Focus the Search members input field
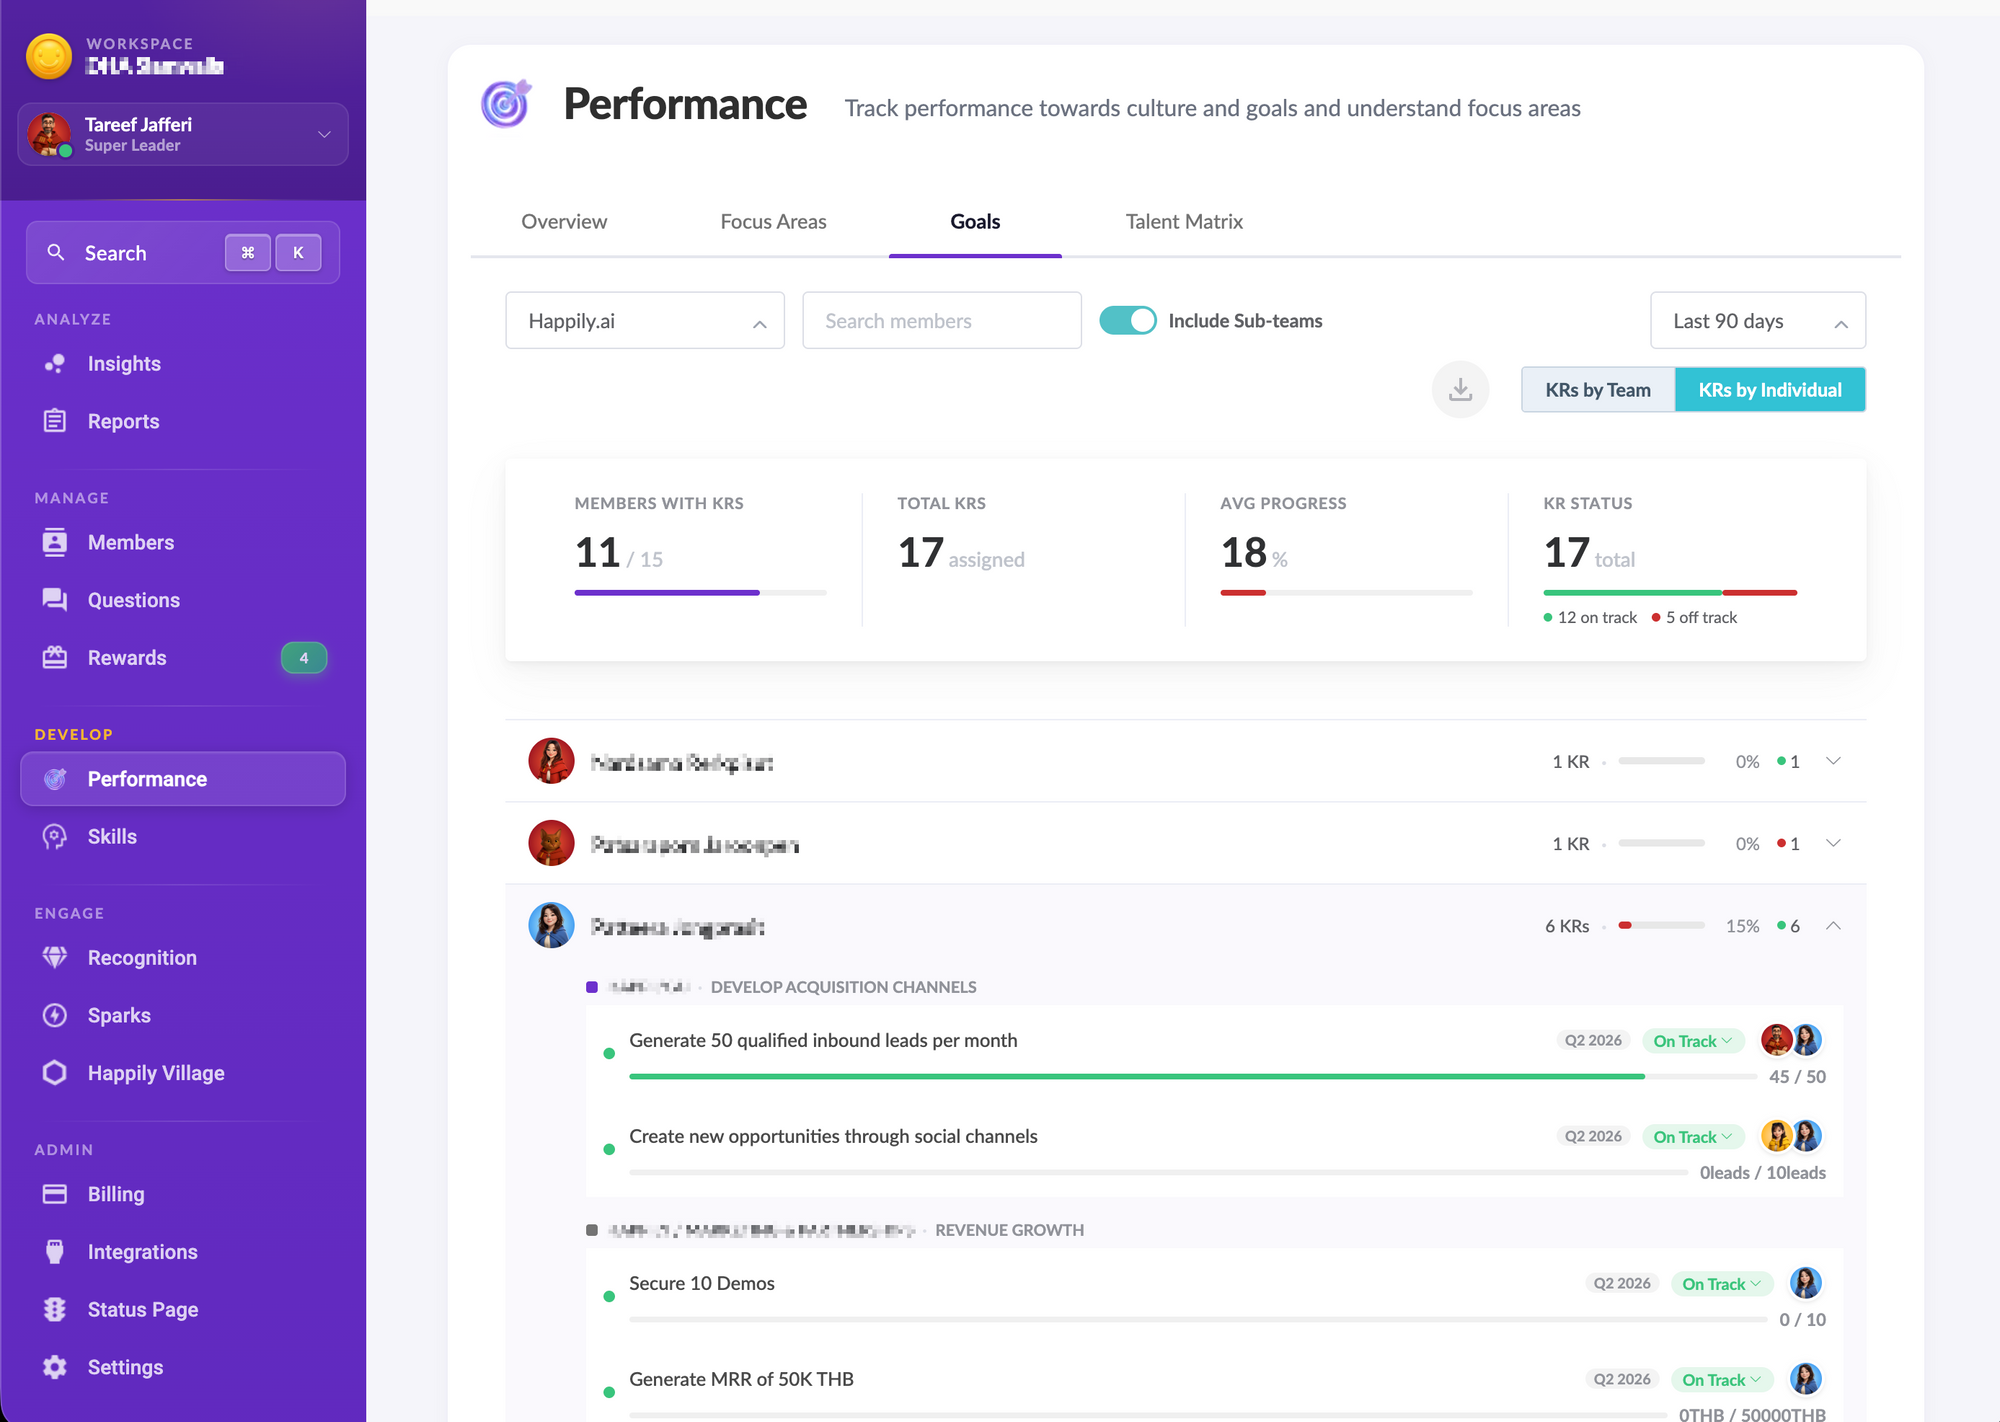The height and width of the screenshot is (1422, 2000). (x=941, y=321)
